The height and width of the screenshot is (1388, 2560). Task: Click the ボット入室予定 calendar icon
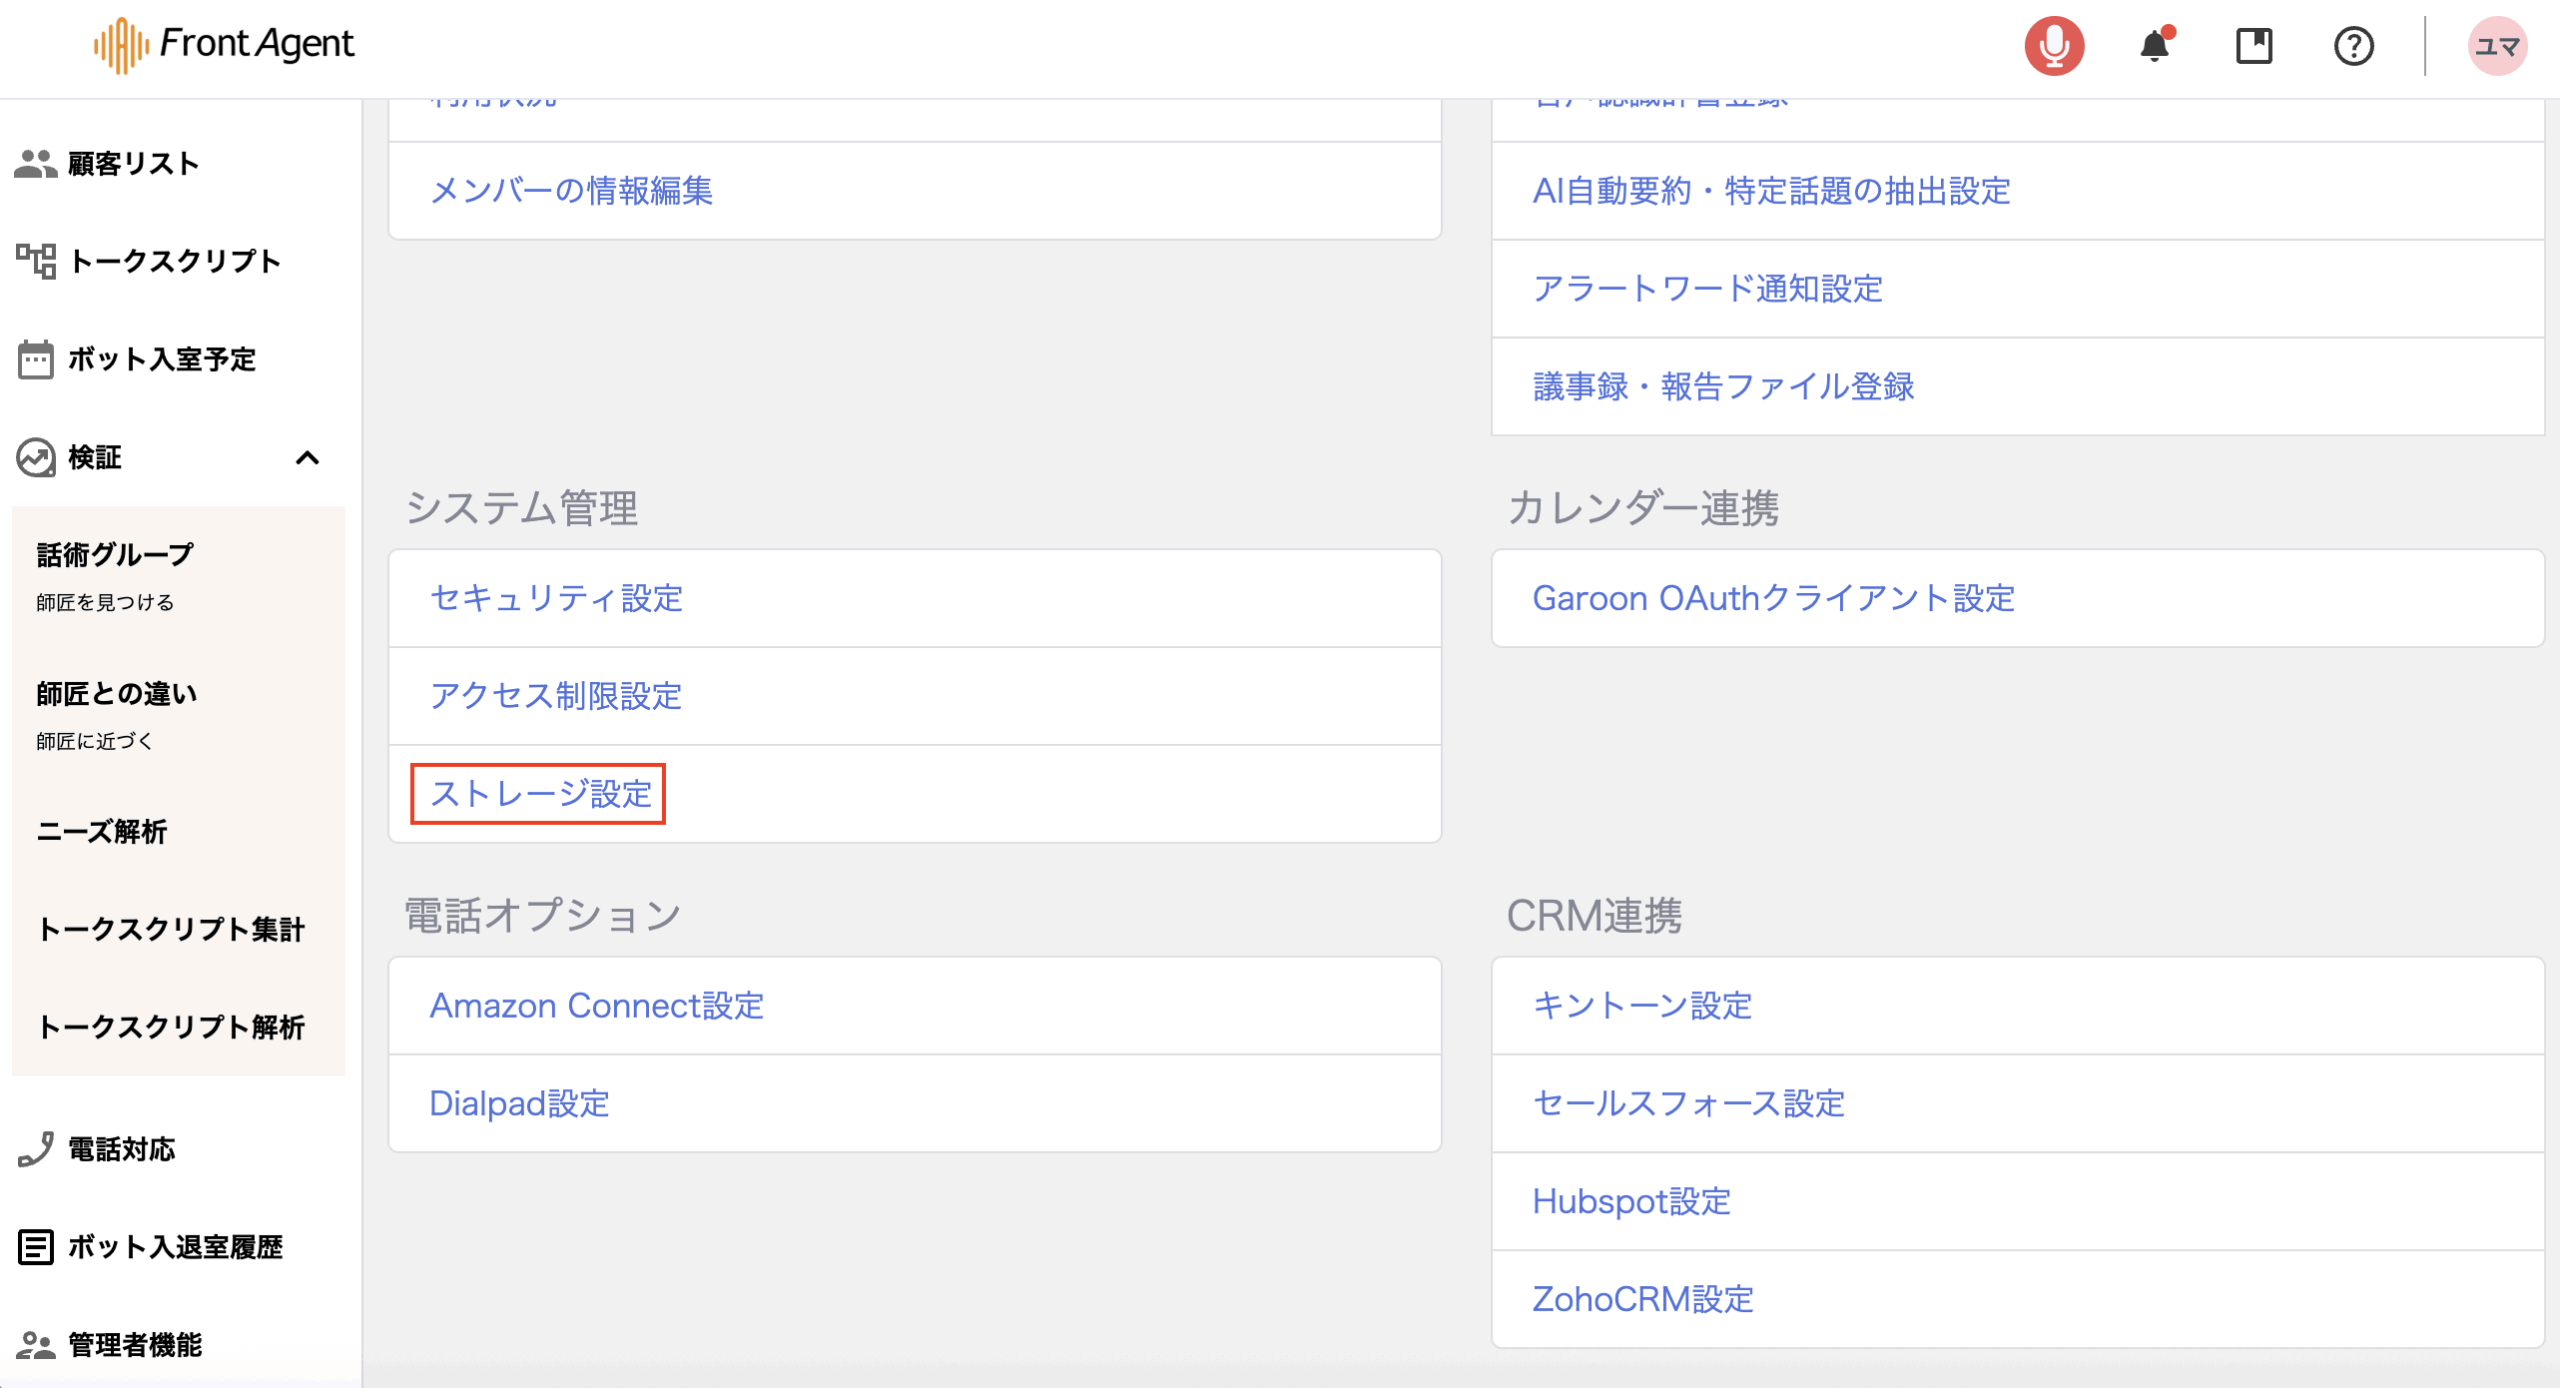tap(36, 359)
